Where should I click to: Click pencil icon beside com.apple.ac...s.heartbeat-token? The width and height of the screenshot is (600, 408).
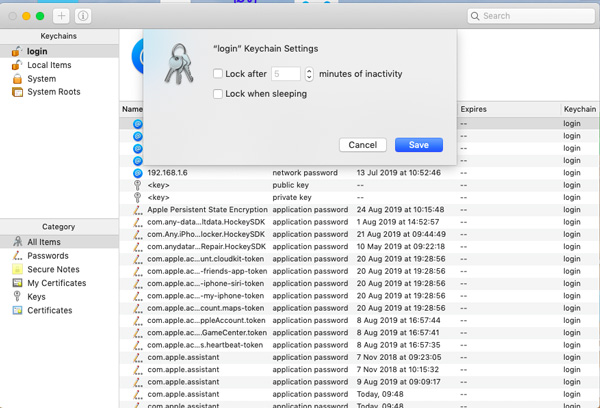click(137, 345)
